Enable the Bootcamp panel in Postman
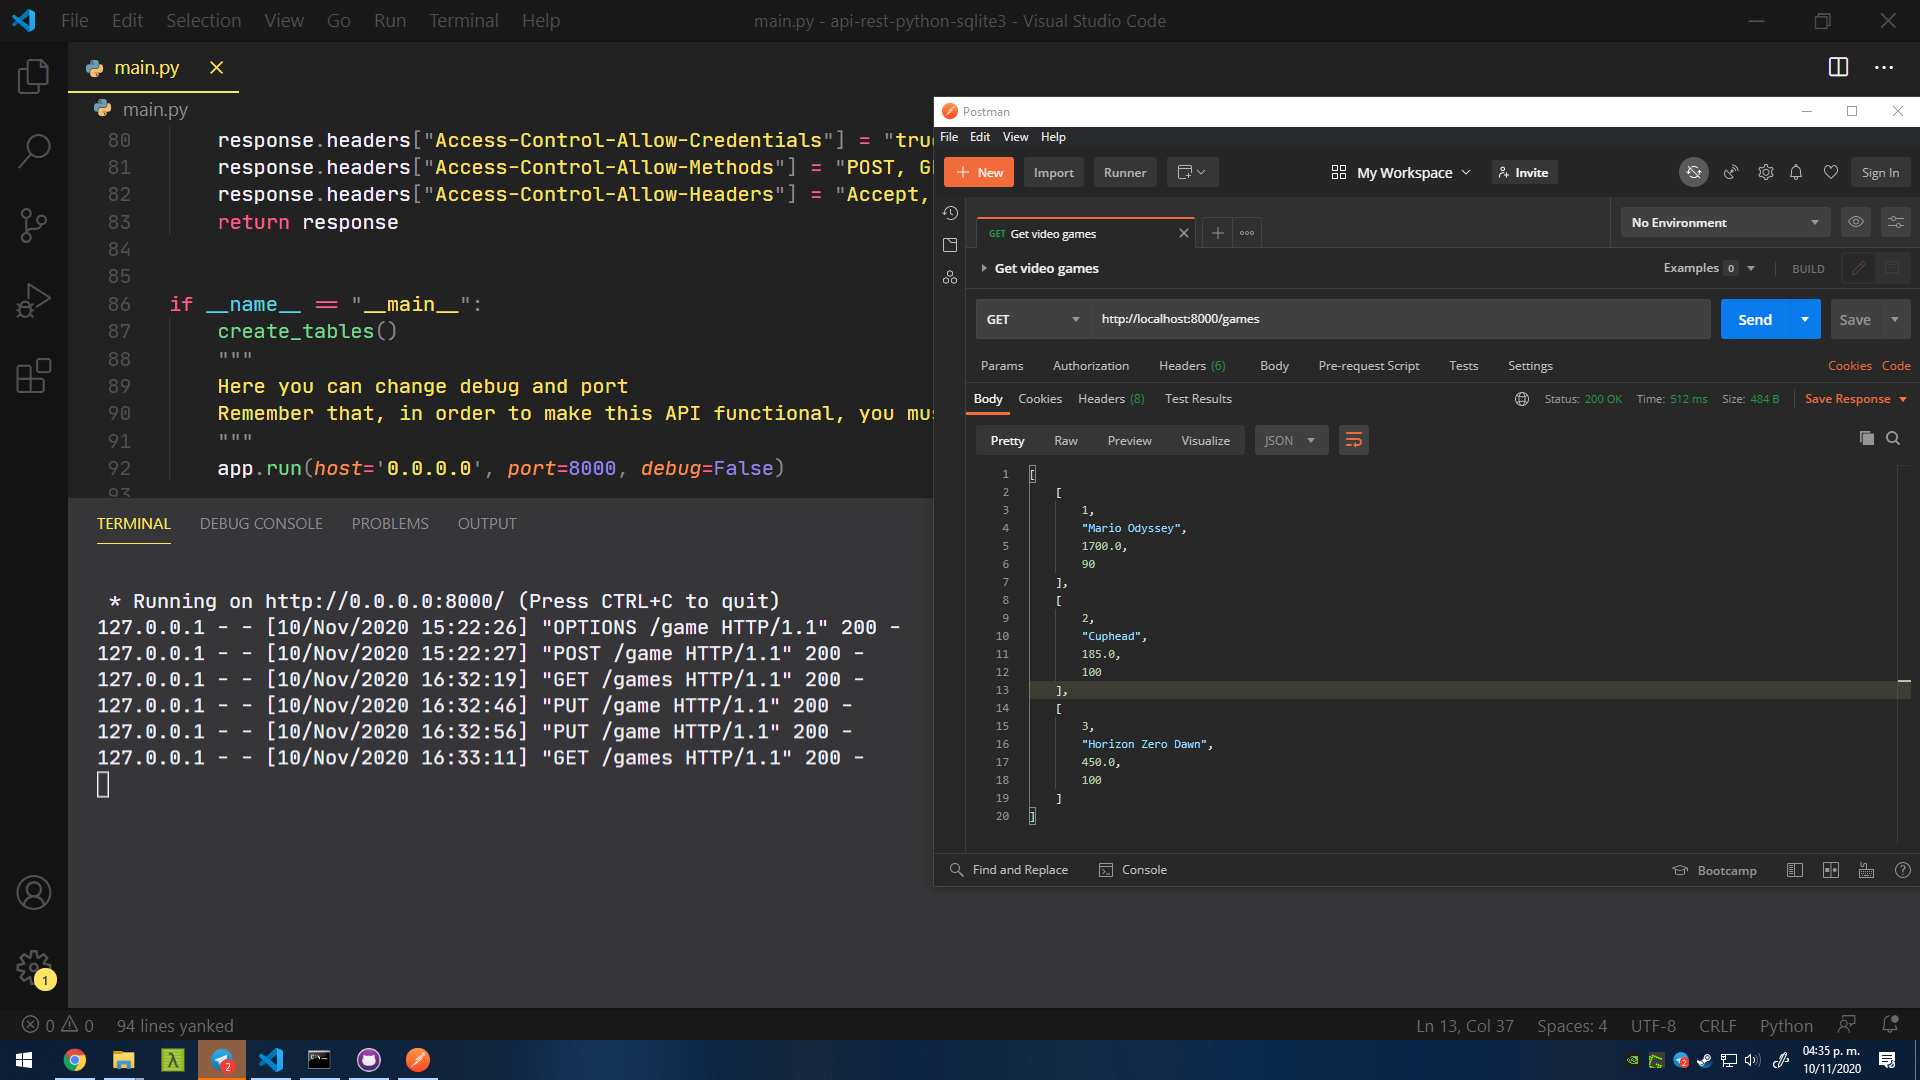1920x1080 pixels. coord(1716,869)
